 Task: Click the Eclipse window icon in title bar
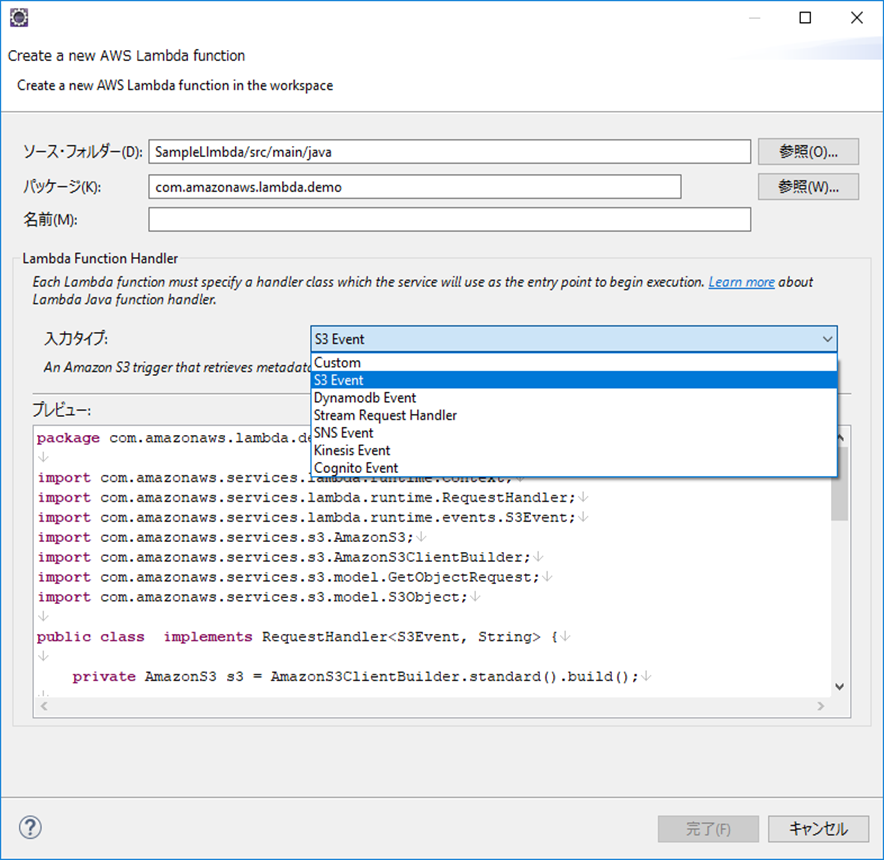tap(19, 17)
